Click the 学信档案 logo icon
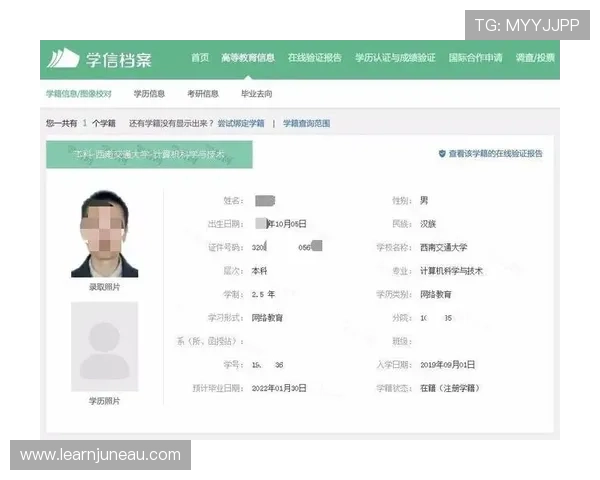Viewport: 600px width, 480px height. (63, 59)
